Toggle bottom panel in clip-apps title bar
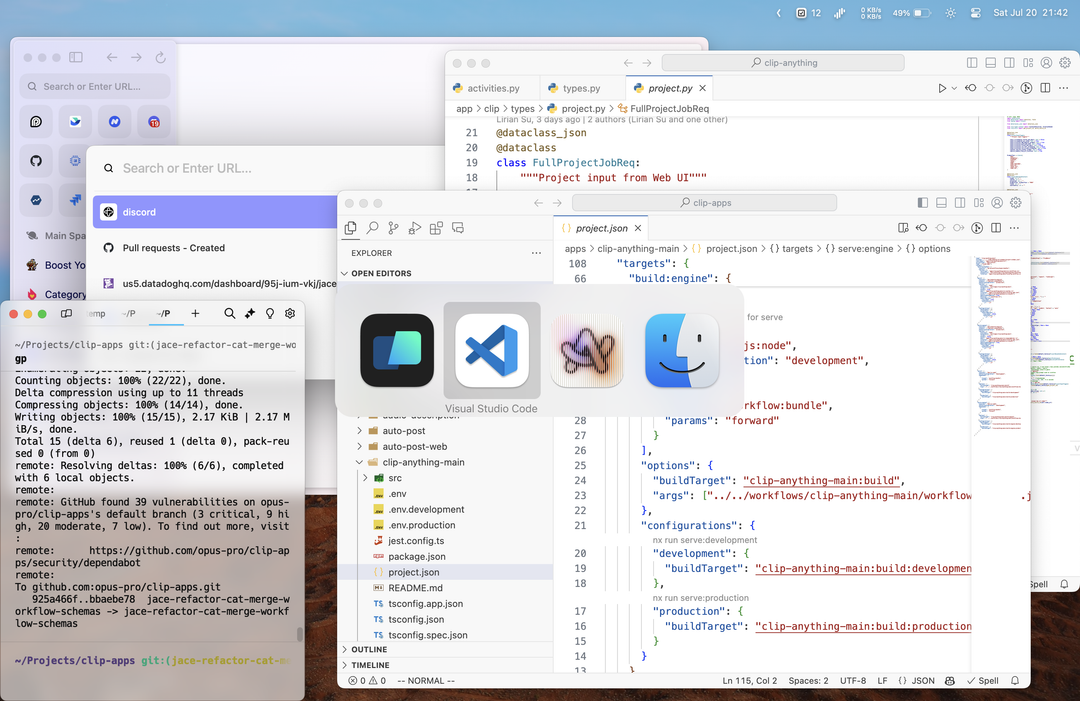 [x=940, y=203]
